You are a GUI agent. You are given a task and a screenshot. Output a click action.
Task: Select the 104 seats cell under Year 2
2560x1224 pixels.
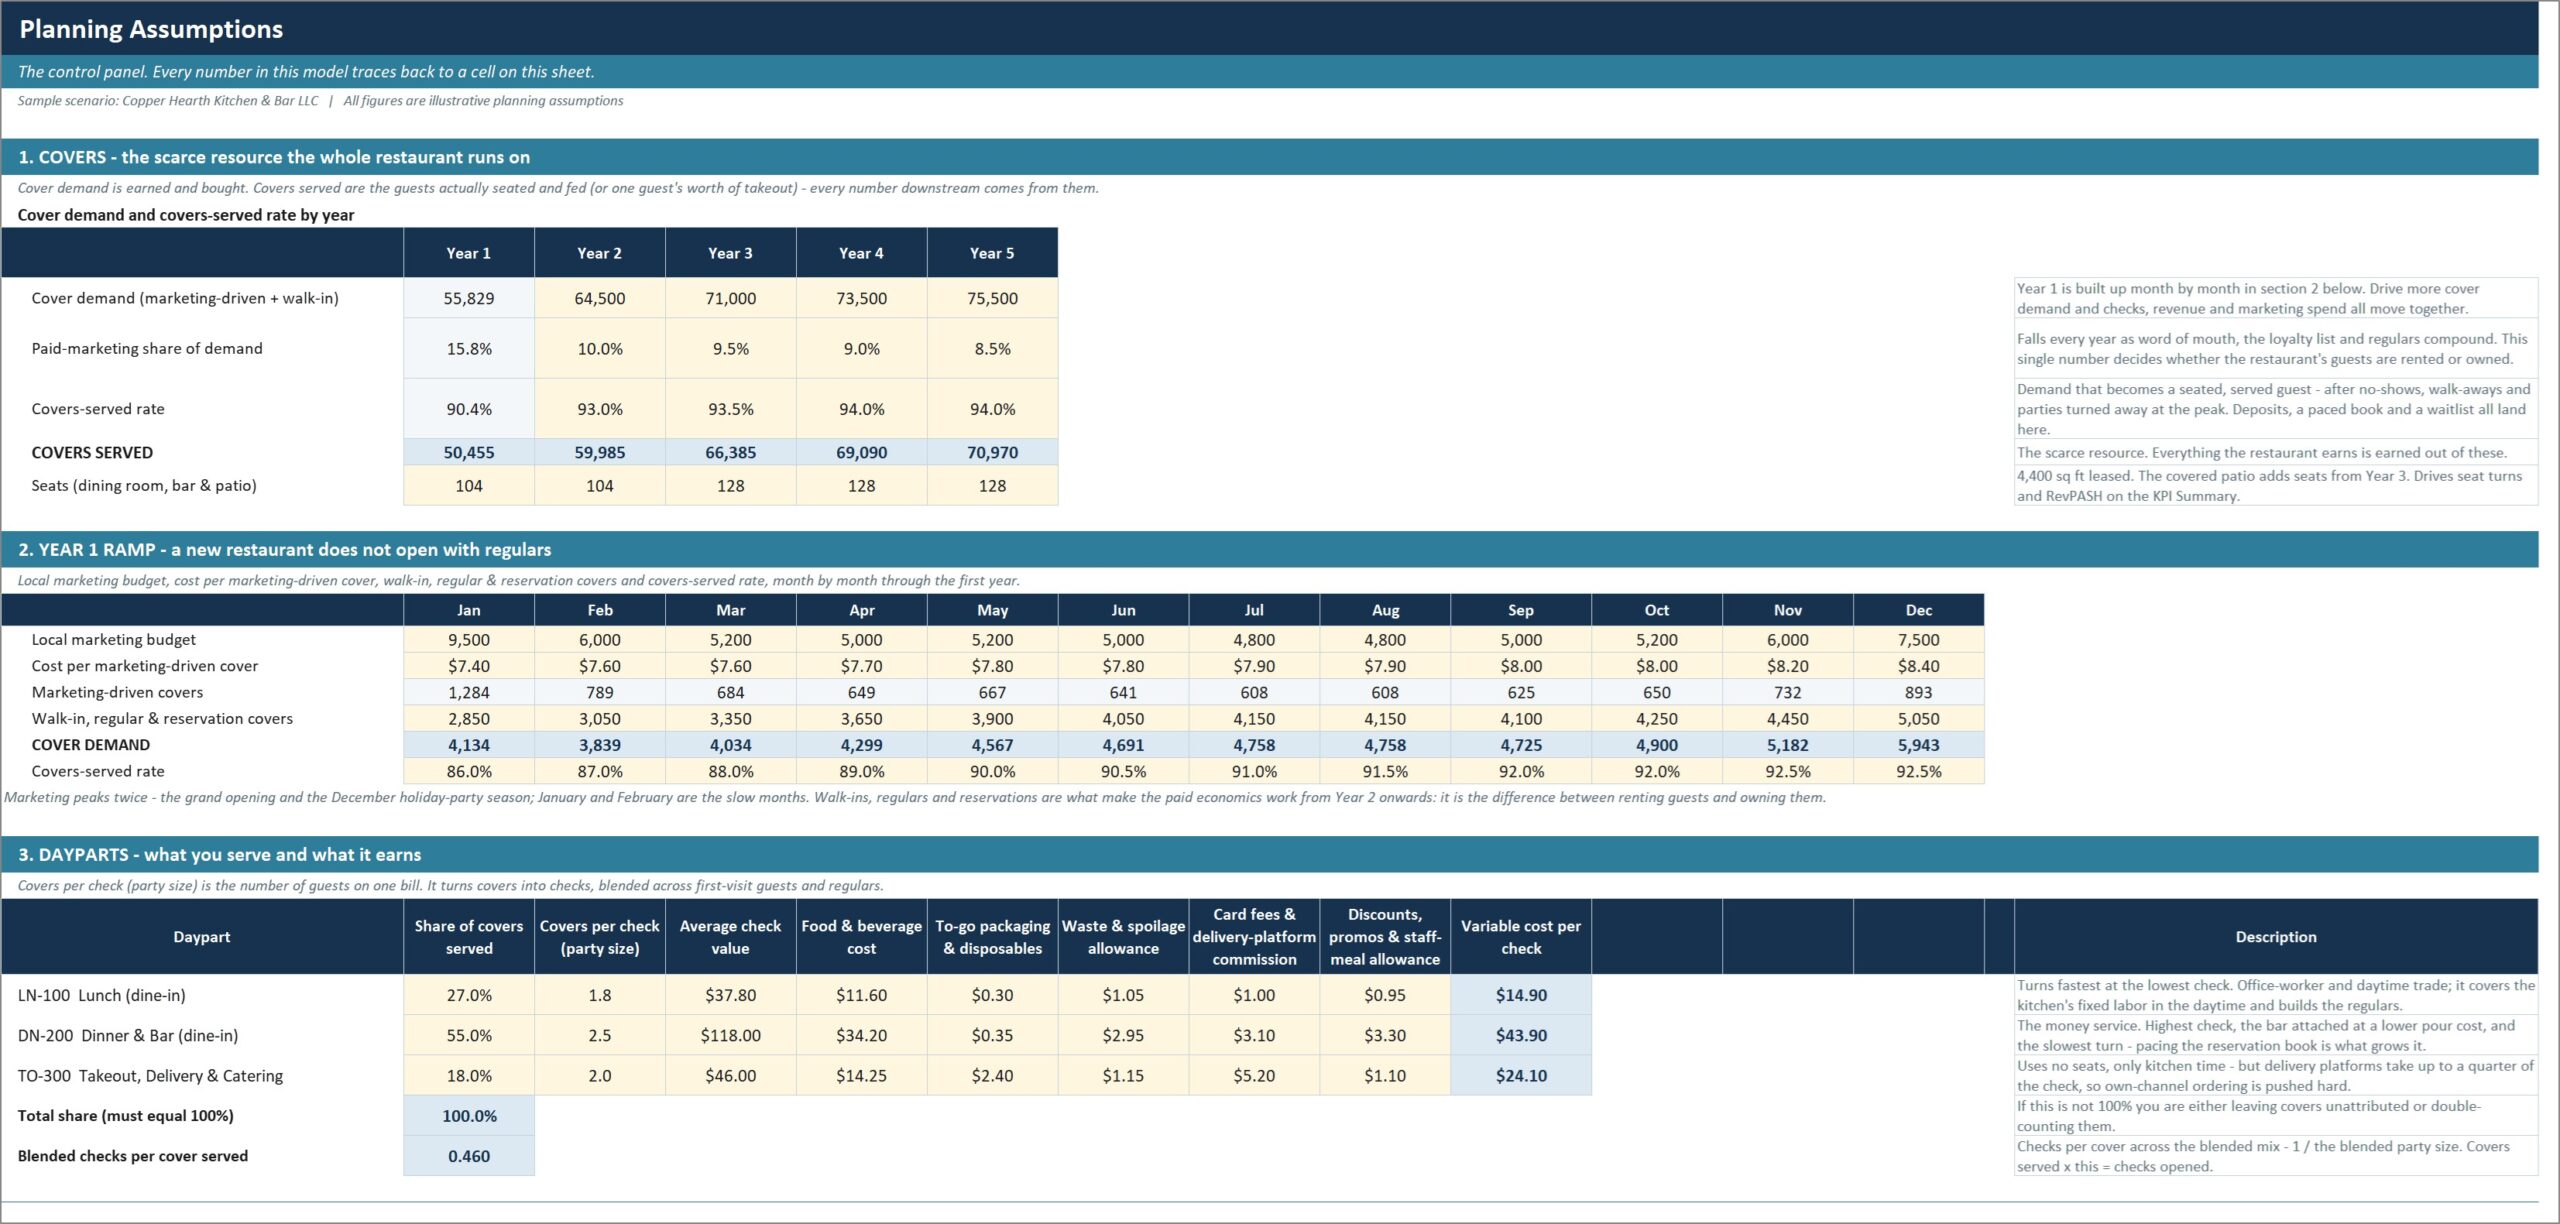(x=599, y=486)
